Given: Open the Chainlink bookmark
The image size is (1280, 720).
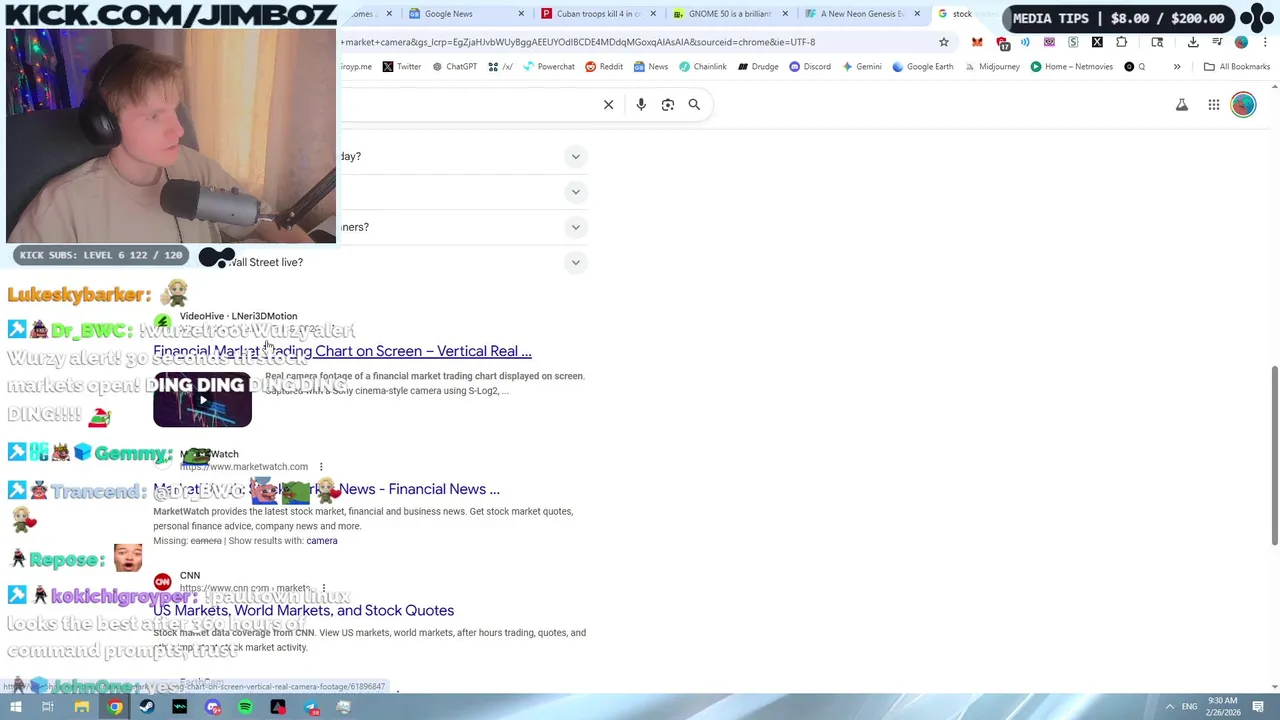Looking at the screenshot, I should (x=703, y=66).
